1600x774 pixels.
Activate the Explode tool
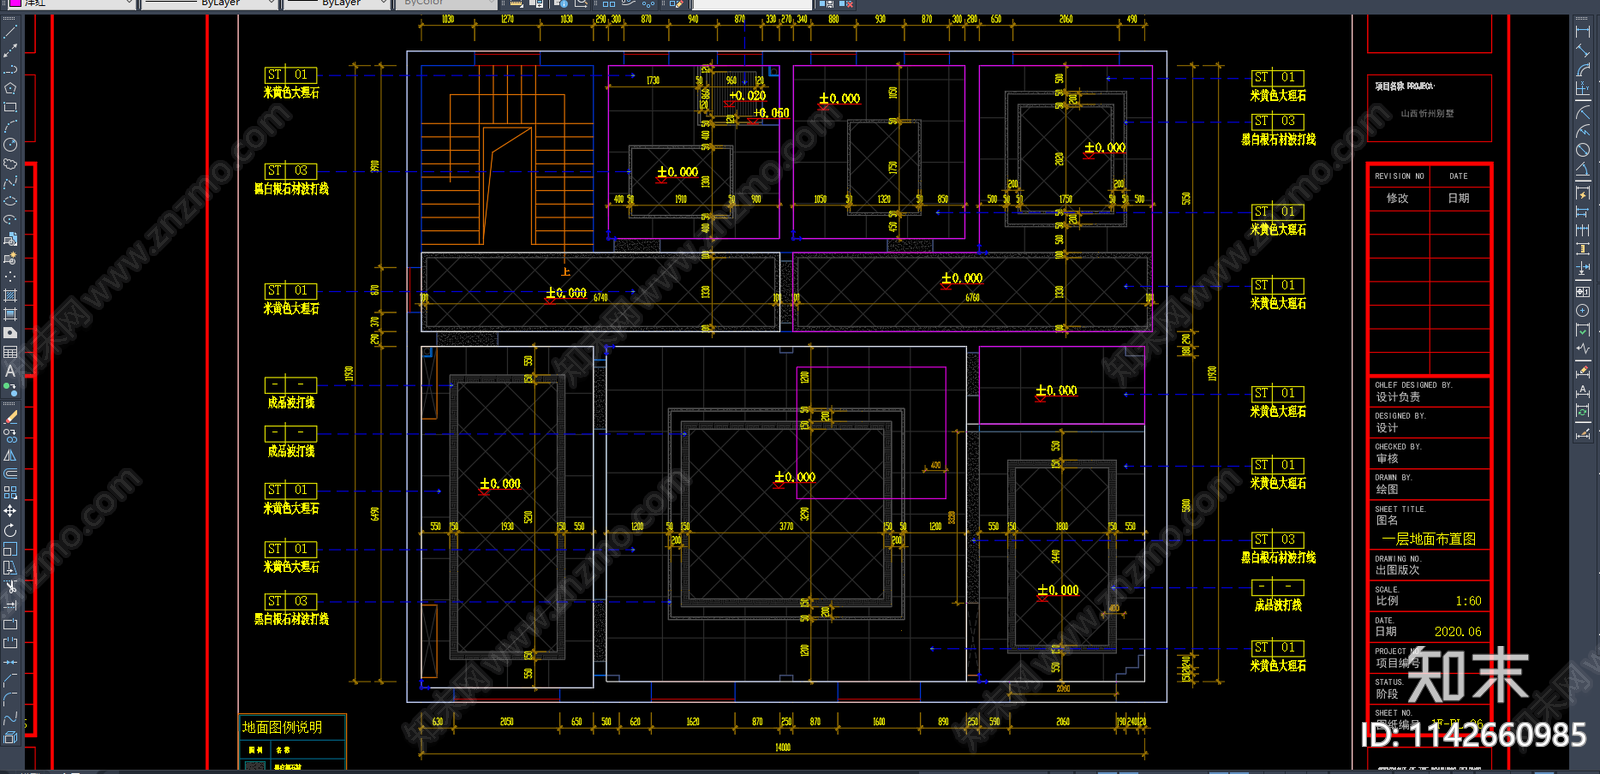(x=10, y=738)
